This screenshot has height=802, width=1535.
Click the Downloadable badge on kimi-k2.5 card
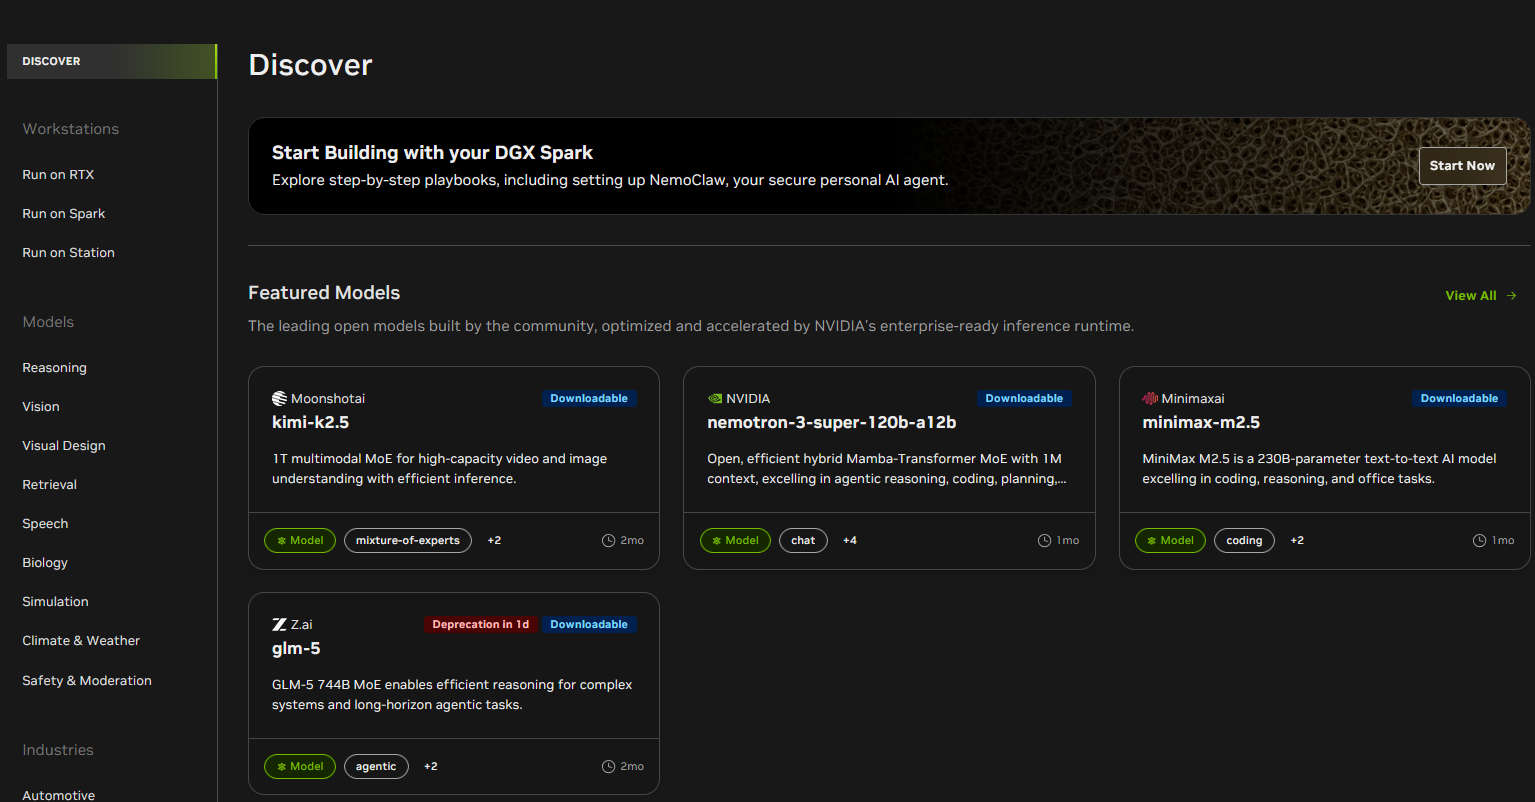tap(589, 399)
